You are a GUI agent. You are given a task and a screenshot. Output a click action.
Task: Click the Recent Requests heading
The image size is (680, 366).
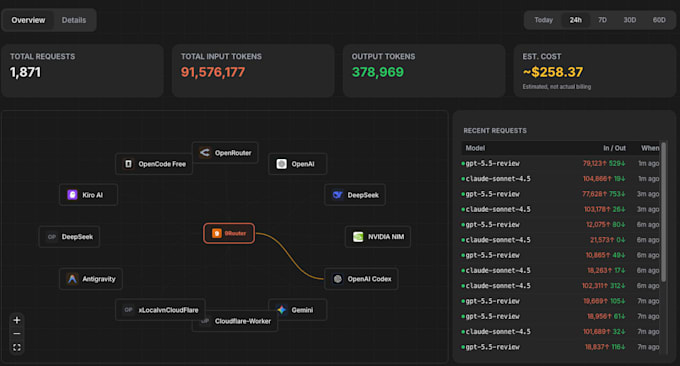[x=495, y=131]
